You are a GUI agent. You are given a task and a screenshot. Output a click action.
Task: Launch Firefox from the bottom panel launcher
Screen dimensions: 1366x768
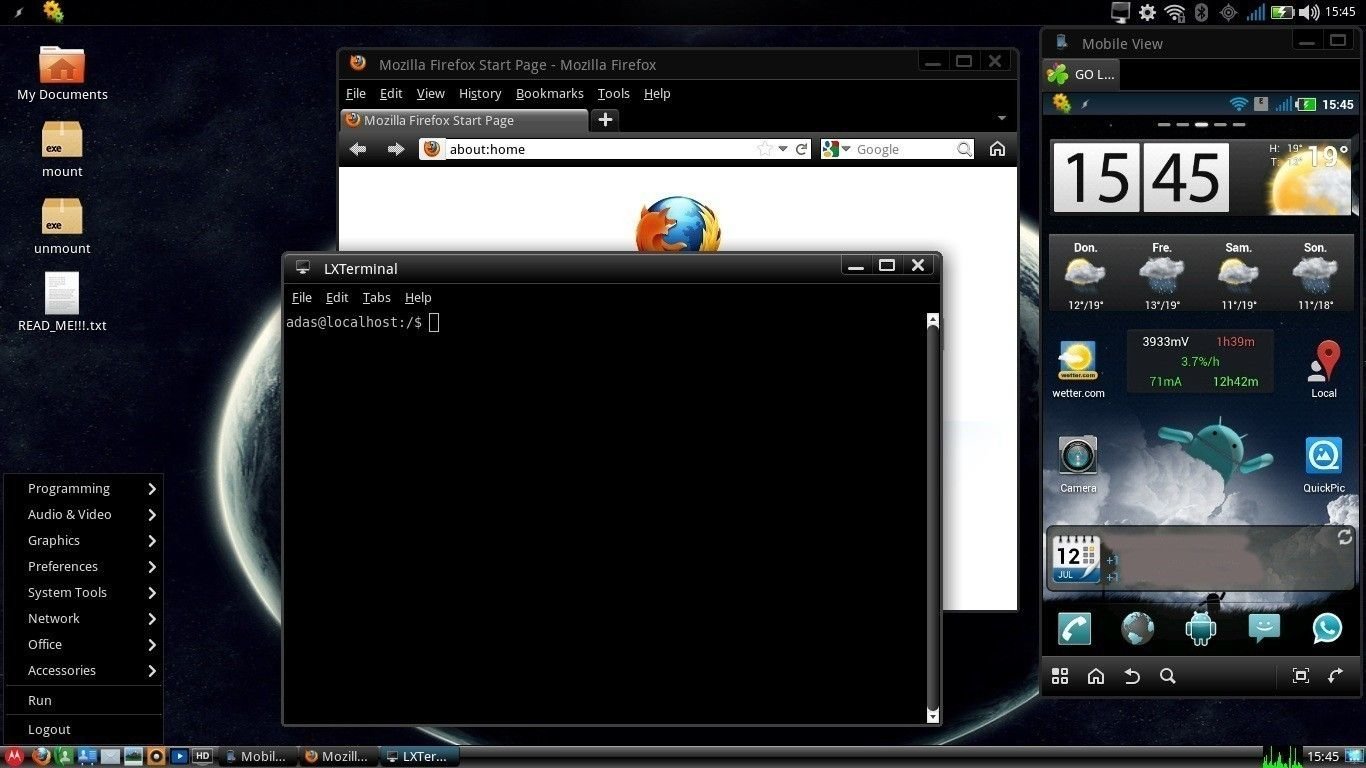coord(41,756)
